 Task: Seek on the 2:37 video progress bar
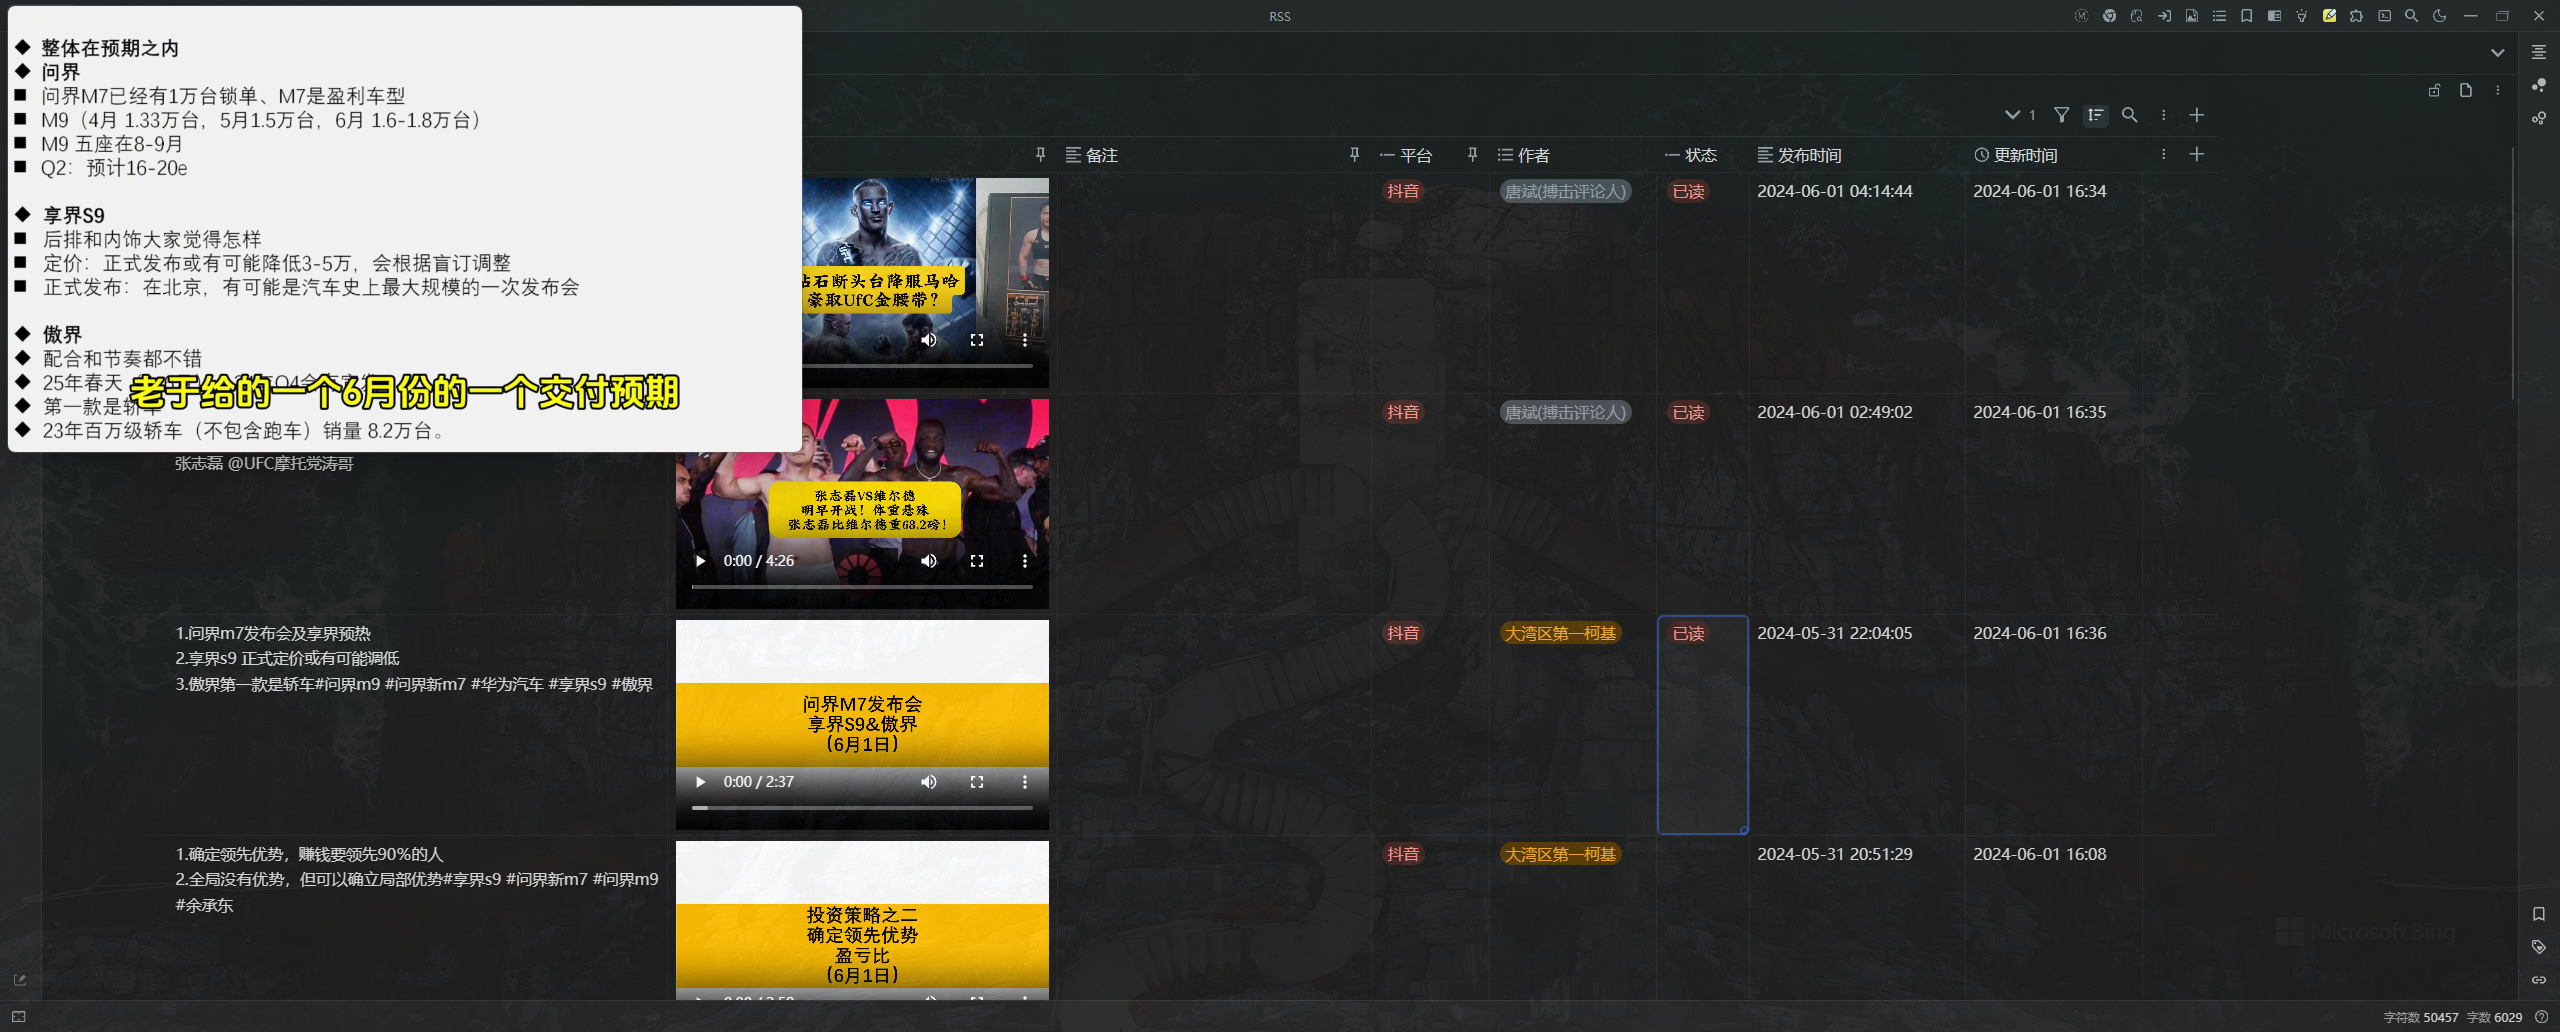click(x=862, y=808)
